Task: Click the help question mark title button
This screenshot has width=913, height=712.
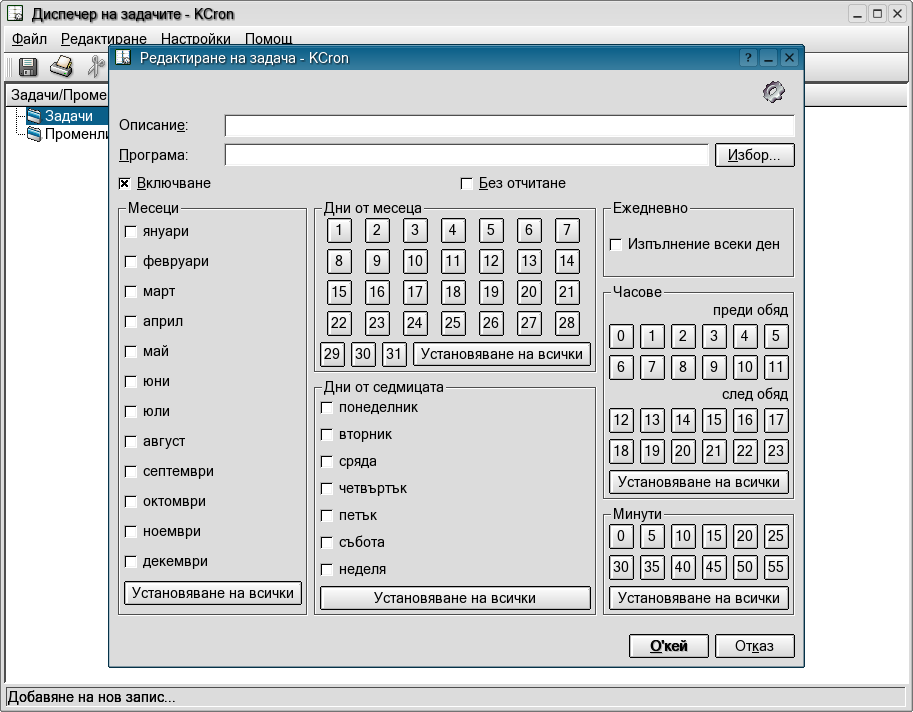Action: (748, 58)
